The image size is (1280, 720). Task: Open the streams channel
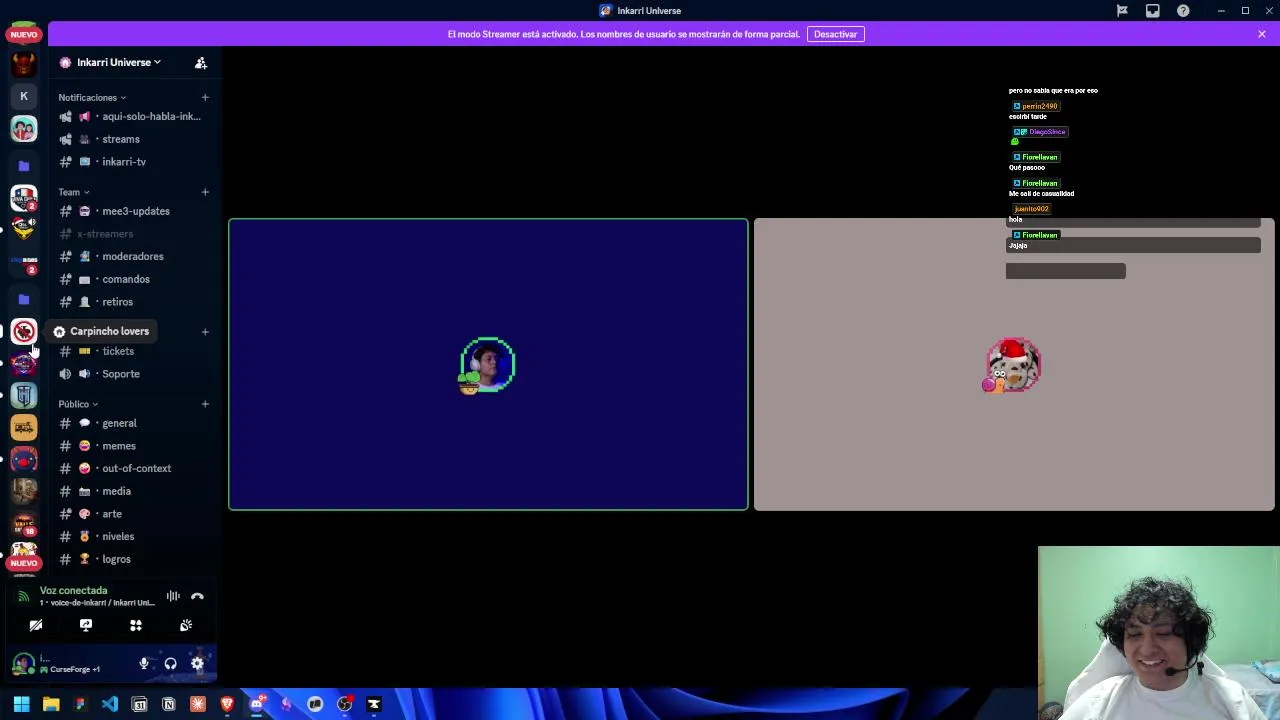(132, 139)
